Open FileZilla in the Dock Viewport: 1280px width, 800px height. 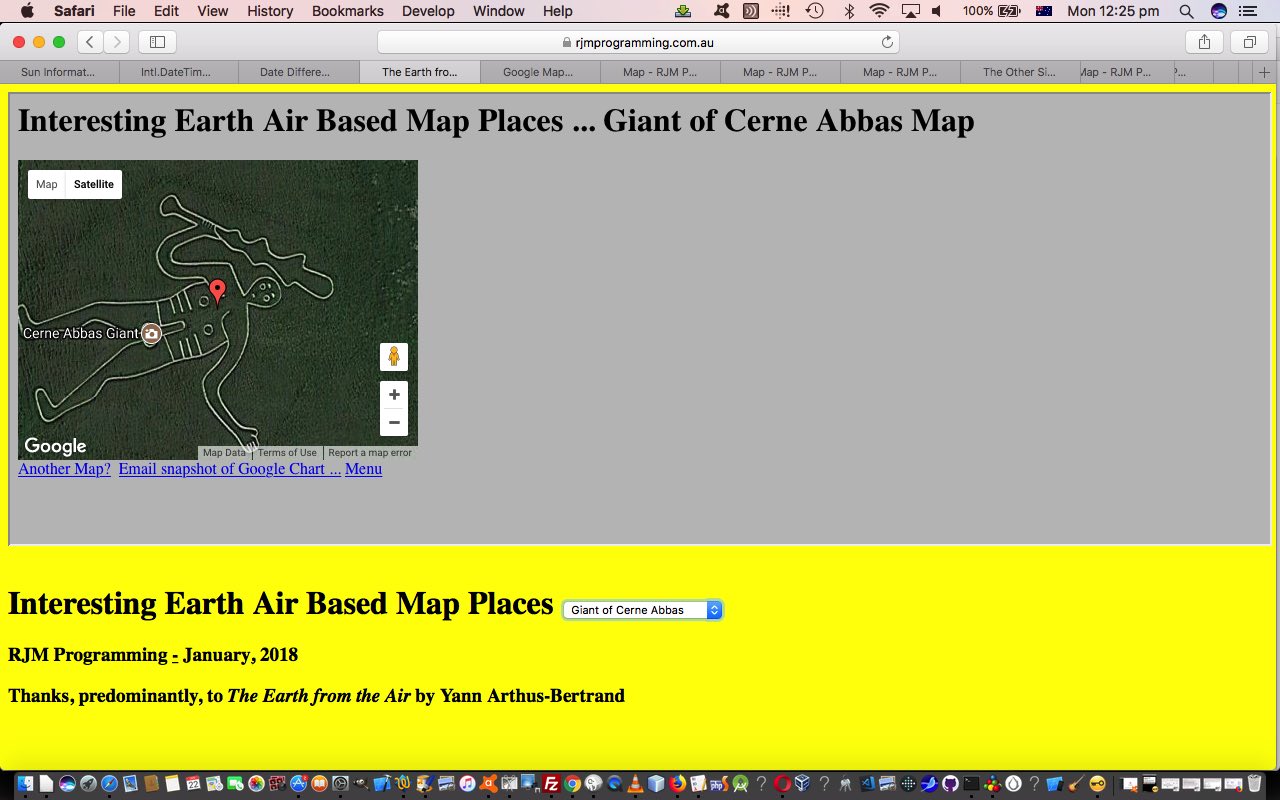[551, 784]
